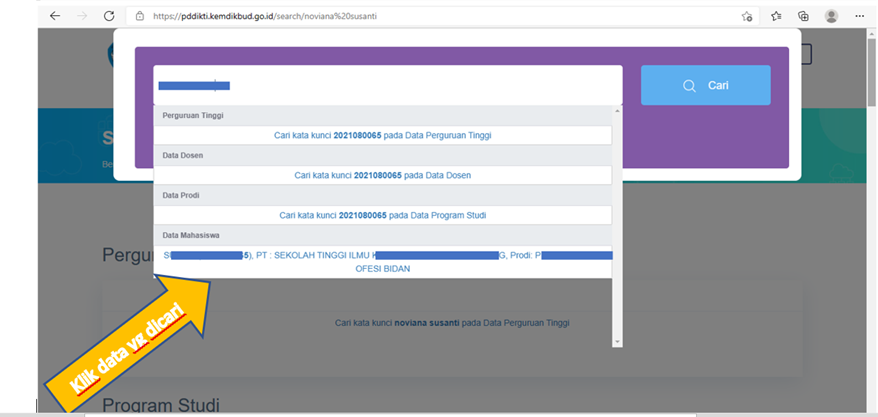Click the browser forward arrow
The height and width of the screenshot is (417, 878).
[x=82, y=16]
